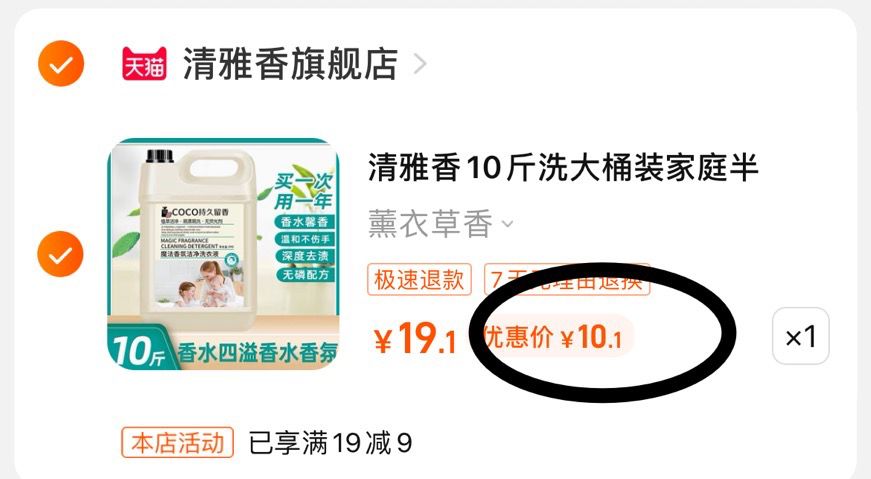This screenshot has width=871, height=479.
Task: Click the 香水馨香 label in thumbnail
Action: [x=304, y=222]
